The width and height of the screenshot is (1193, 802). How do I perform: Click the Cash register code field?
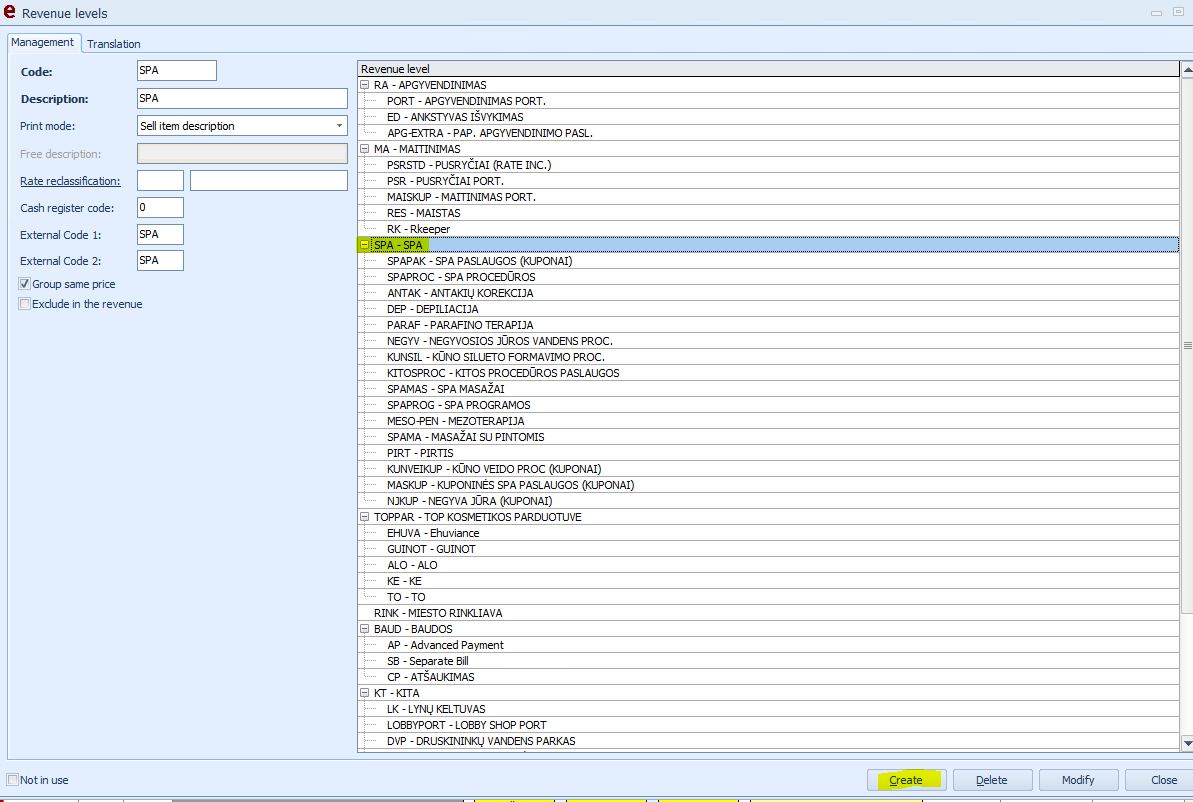pyautogui.click(x=160, y=208)
